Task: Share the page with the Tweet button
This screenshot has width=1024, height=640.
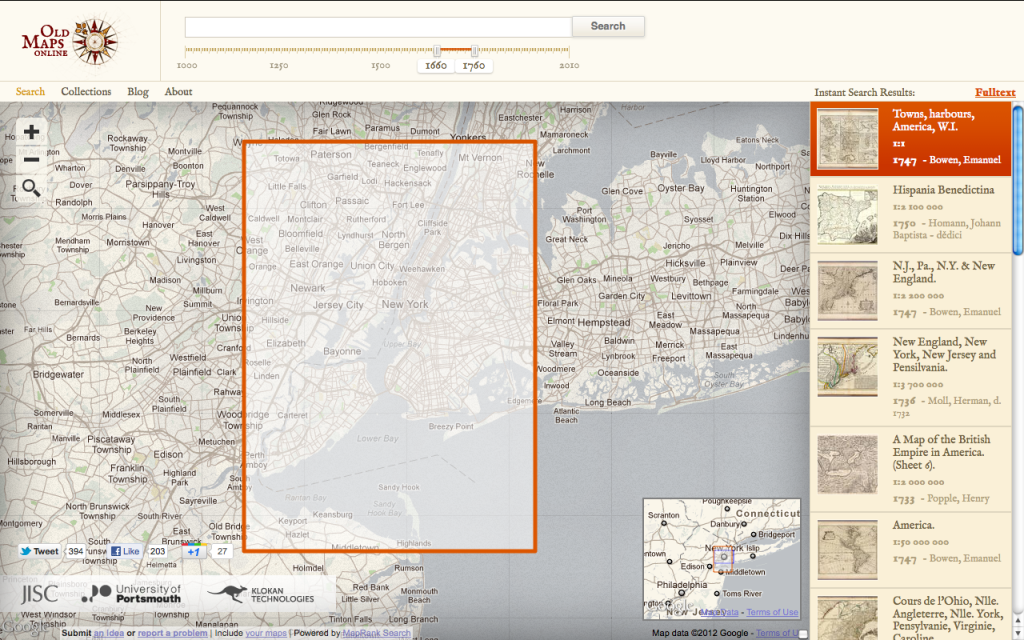Action: point(40,551)
